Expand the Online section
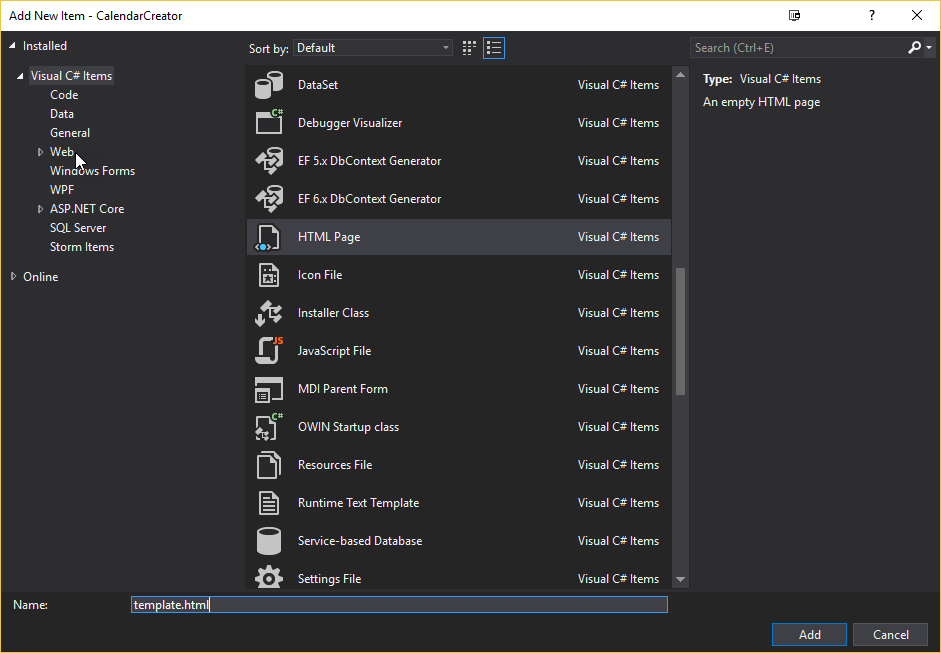The height and width of the screenshot is (653, 941). pos(13,277)
